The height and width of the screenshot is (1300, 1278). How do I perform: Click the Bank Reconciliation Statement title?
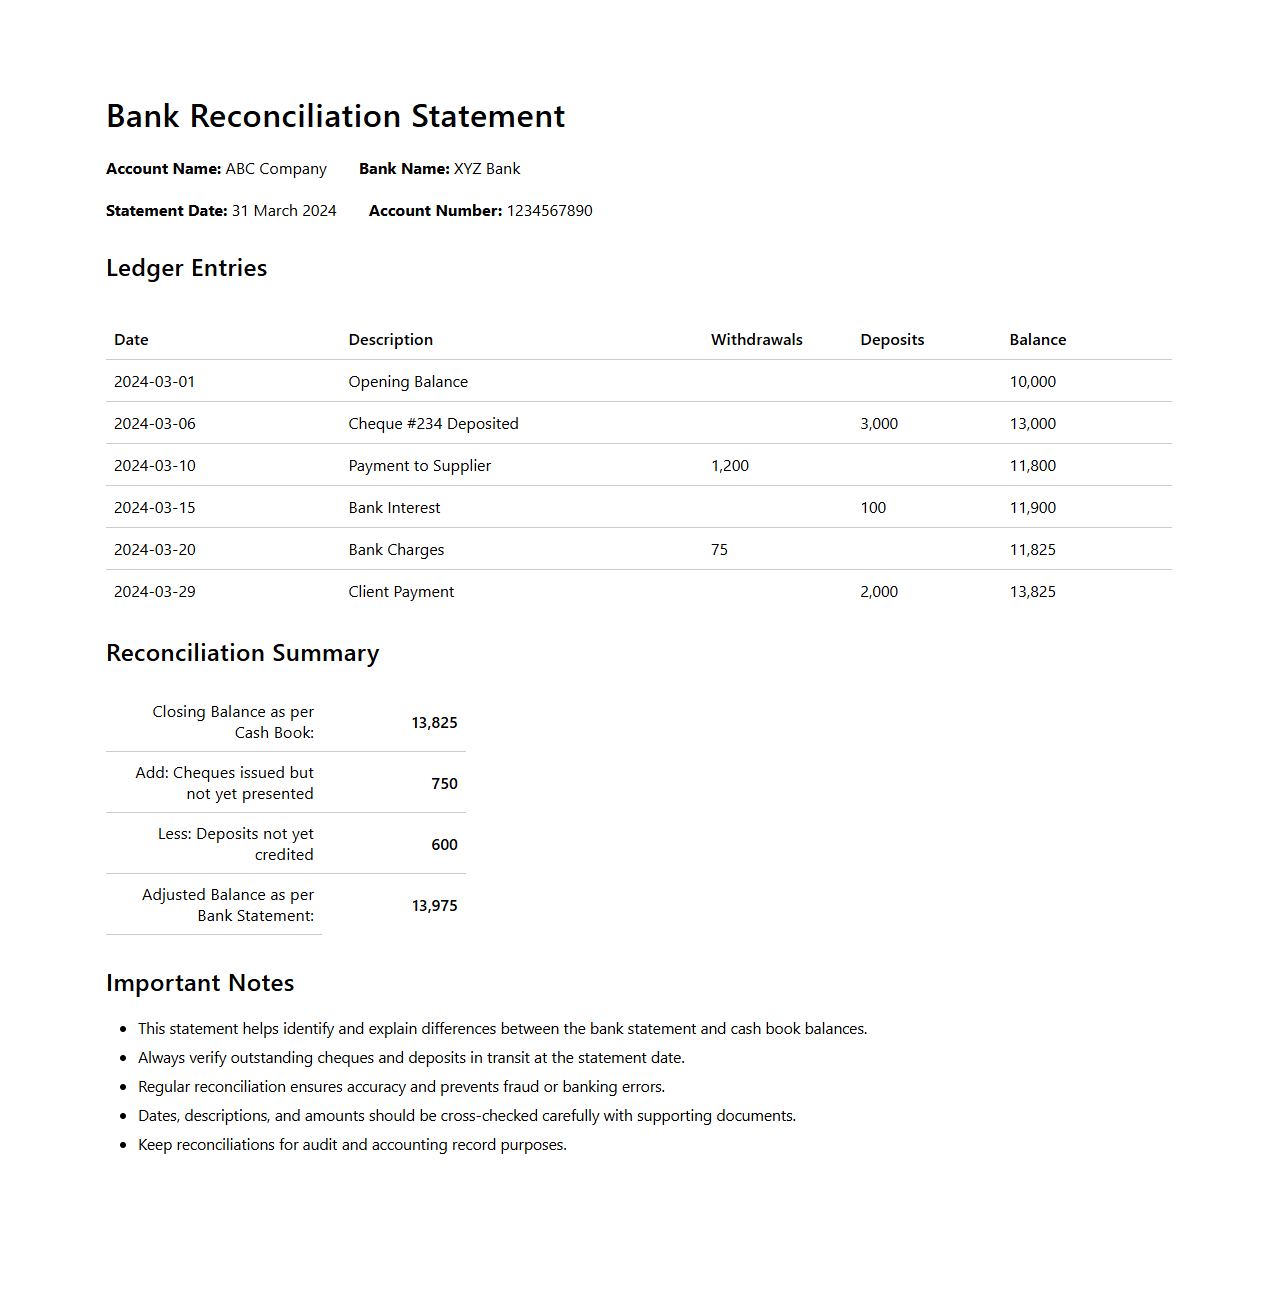pyautogui.click(x=335, y=116)
